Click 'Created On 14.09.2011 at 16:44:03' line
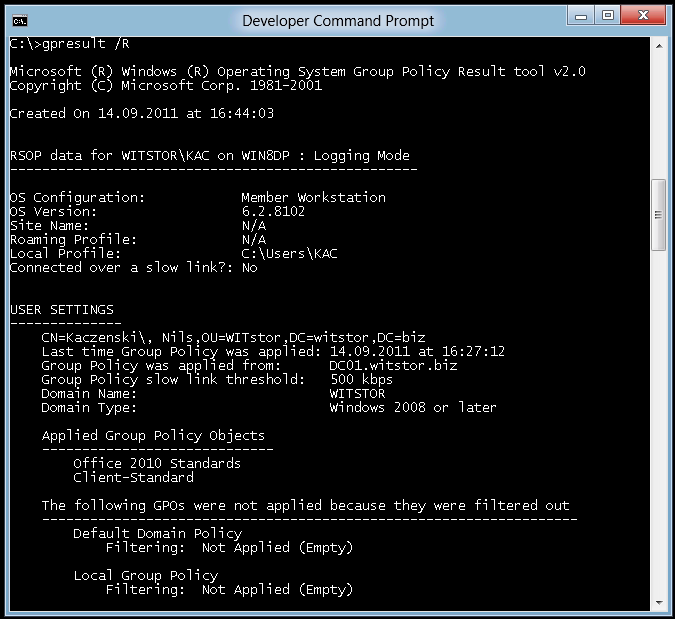Image resolution: width=675 pixels, height=619 pixels. 142,113
